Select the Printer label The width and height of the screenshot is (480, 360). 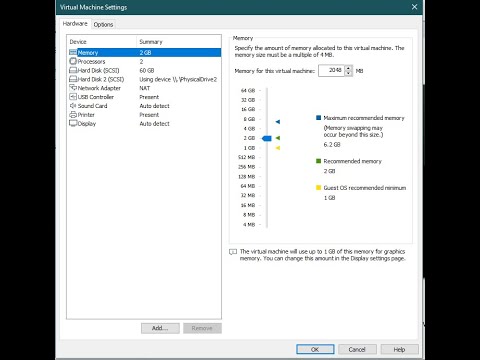coord(86,115)
